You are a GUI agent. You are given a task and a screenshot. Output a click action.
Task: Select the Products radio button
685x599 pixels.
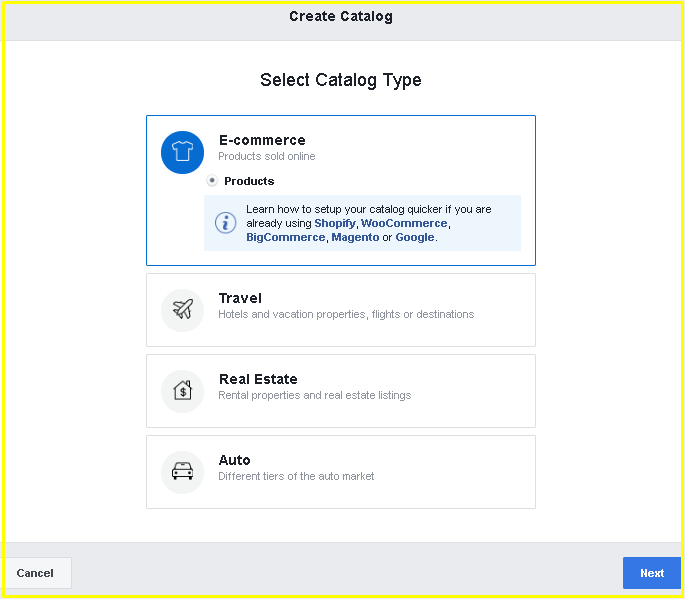tap(212, 181)
